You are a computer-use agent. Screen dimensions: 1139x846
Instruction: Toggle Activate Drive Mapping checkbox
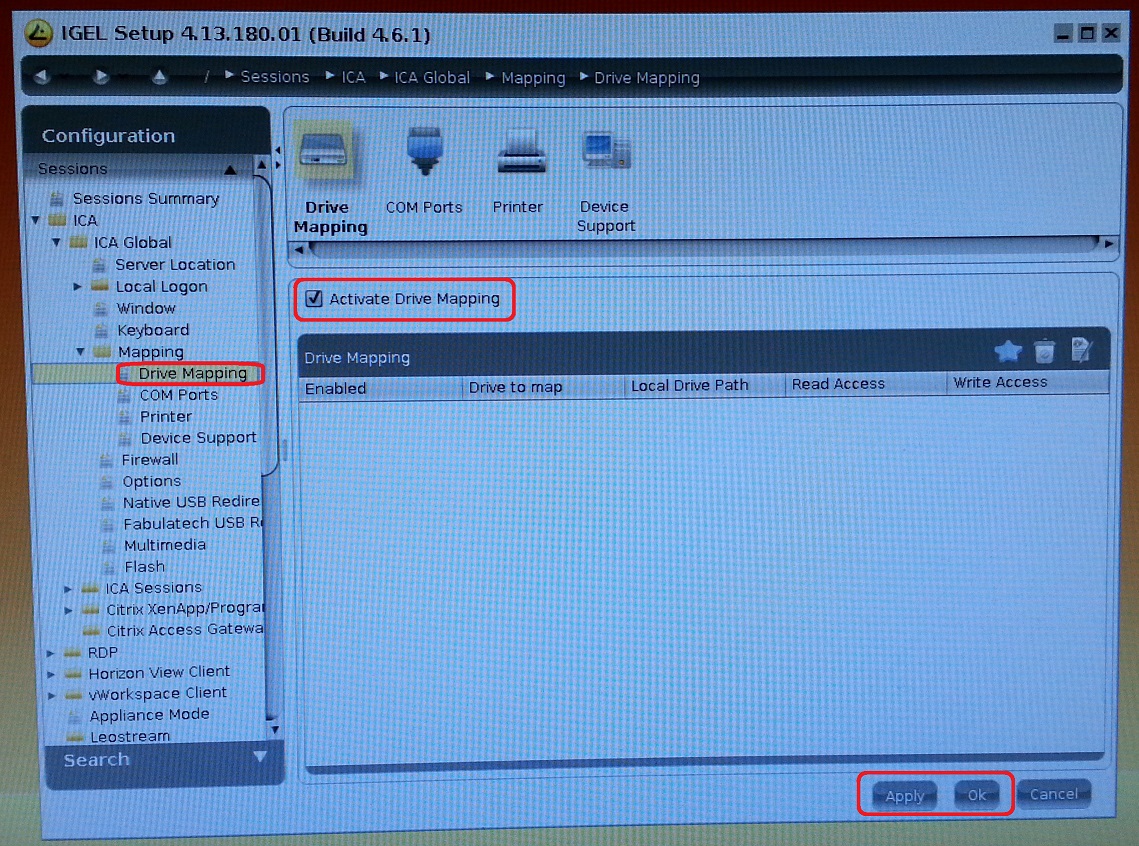(314, 298)
